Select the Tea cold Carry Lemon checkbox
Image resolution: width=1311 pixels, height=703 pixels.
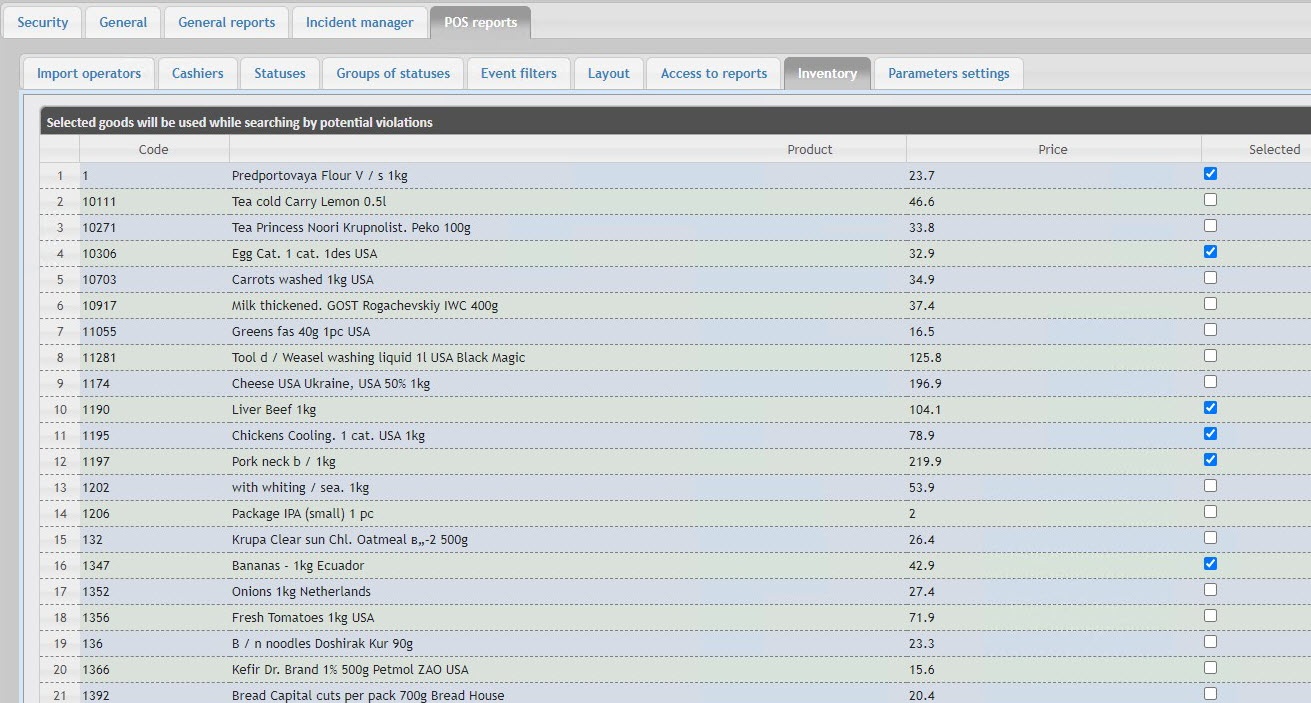1210,200
